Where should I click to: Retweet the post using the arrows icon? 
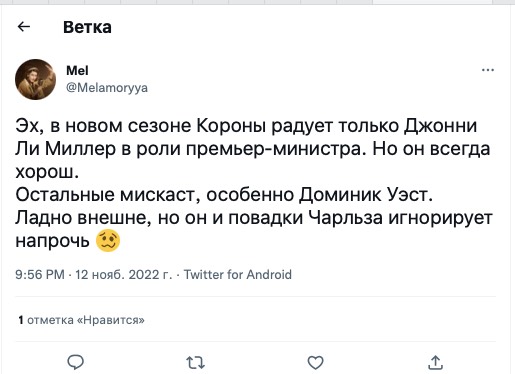click(x=195, y=363)
